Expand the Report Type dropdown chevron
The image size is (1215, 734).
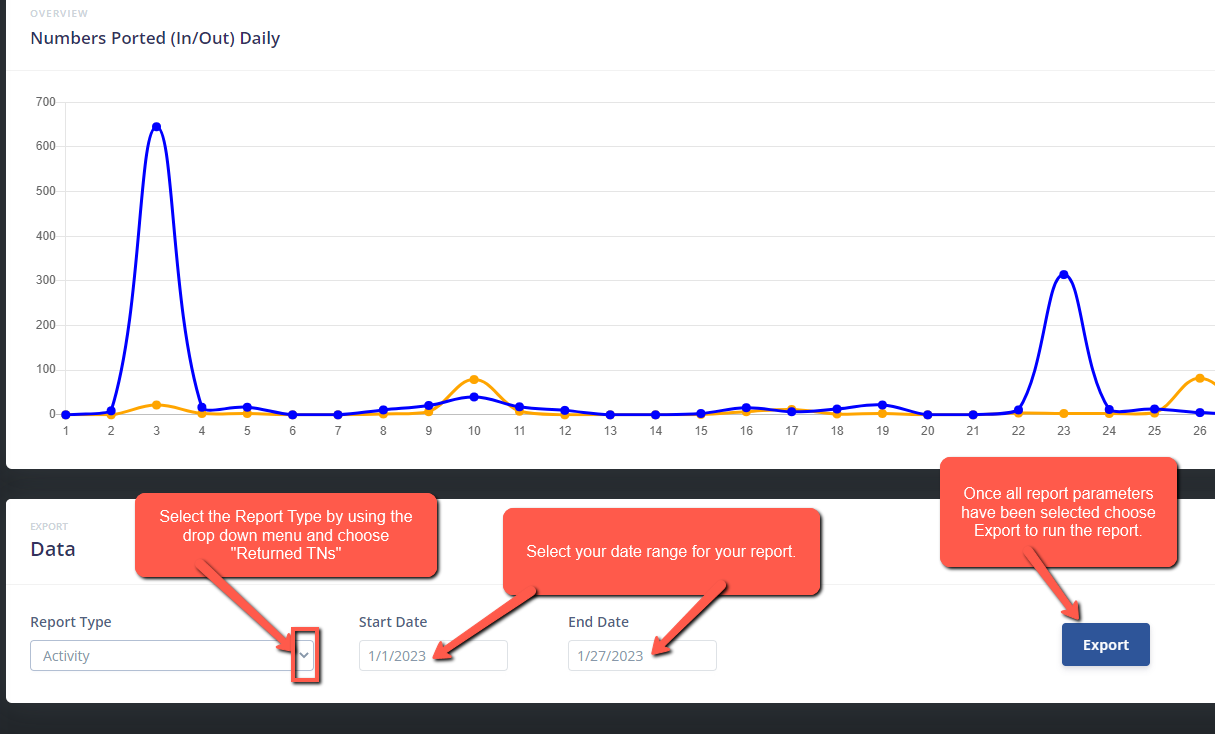(x=305, y=656)
